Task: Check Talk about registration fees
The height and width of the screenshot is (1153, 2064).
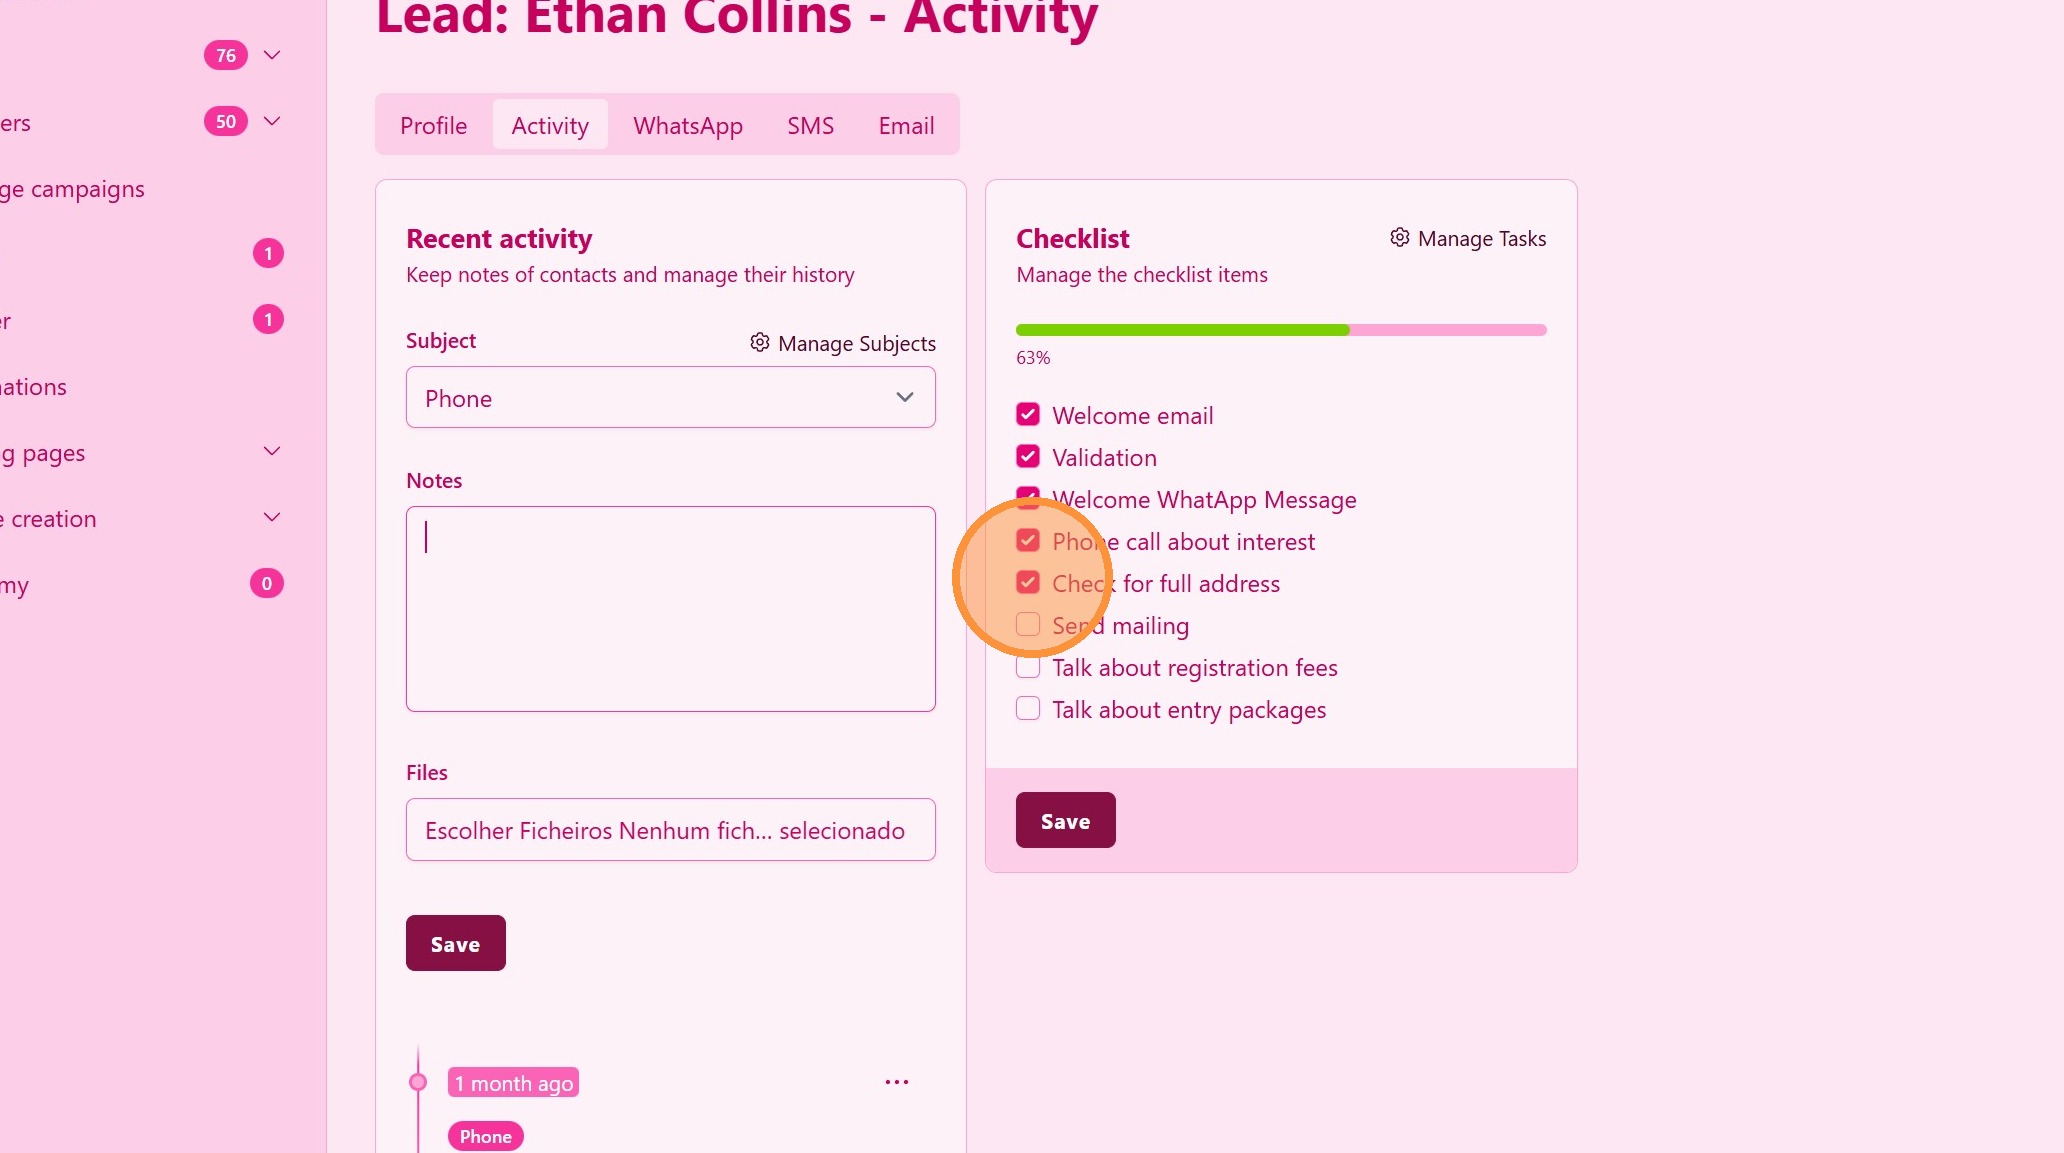Action: [1028, 667]
